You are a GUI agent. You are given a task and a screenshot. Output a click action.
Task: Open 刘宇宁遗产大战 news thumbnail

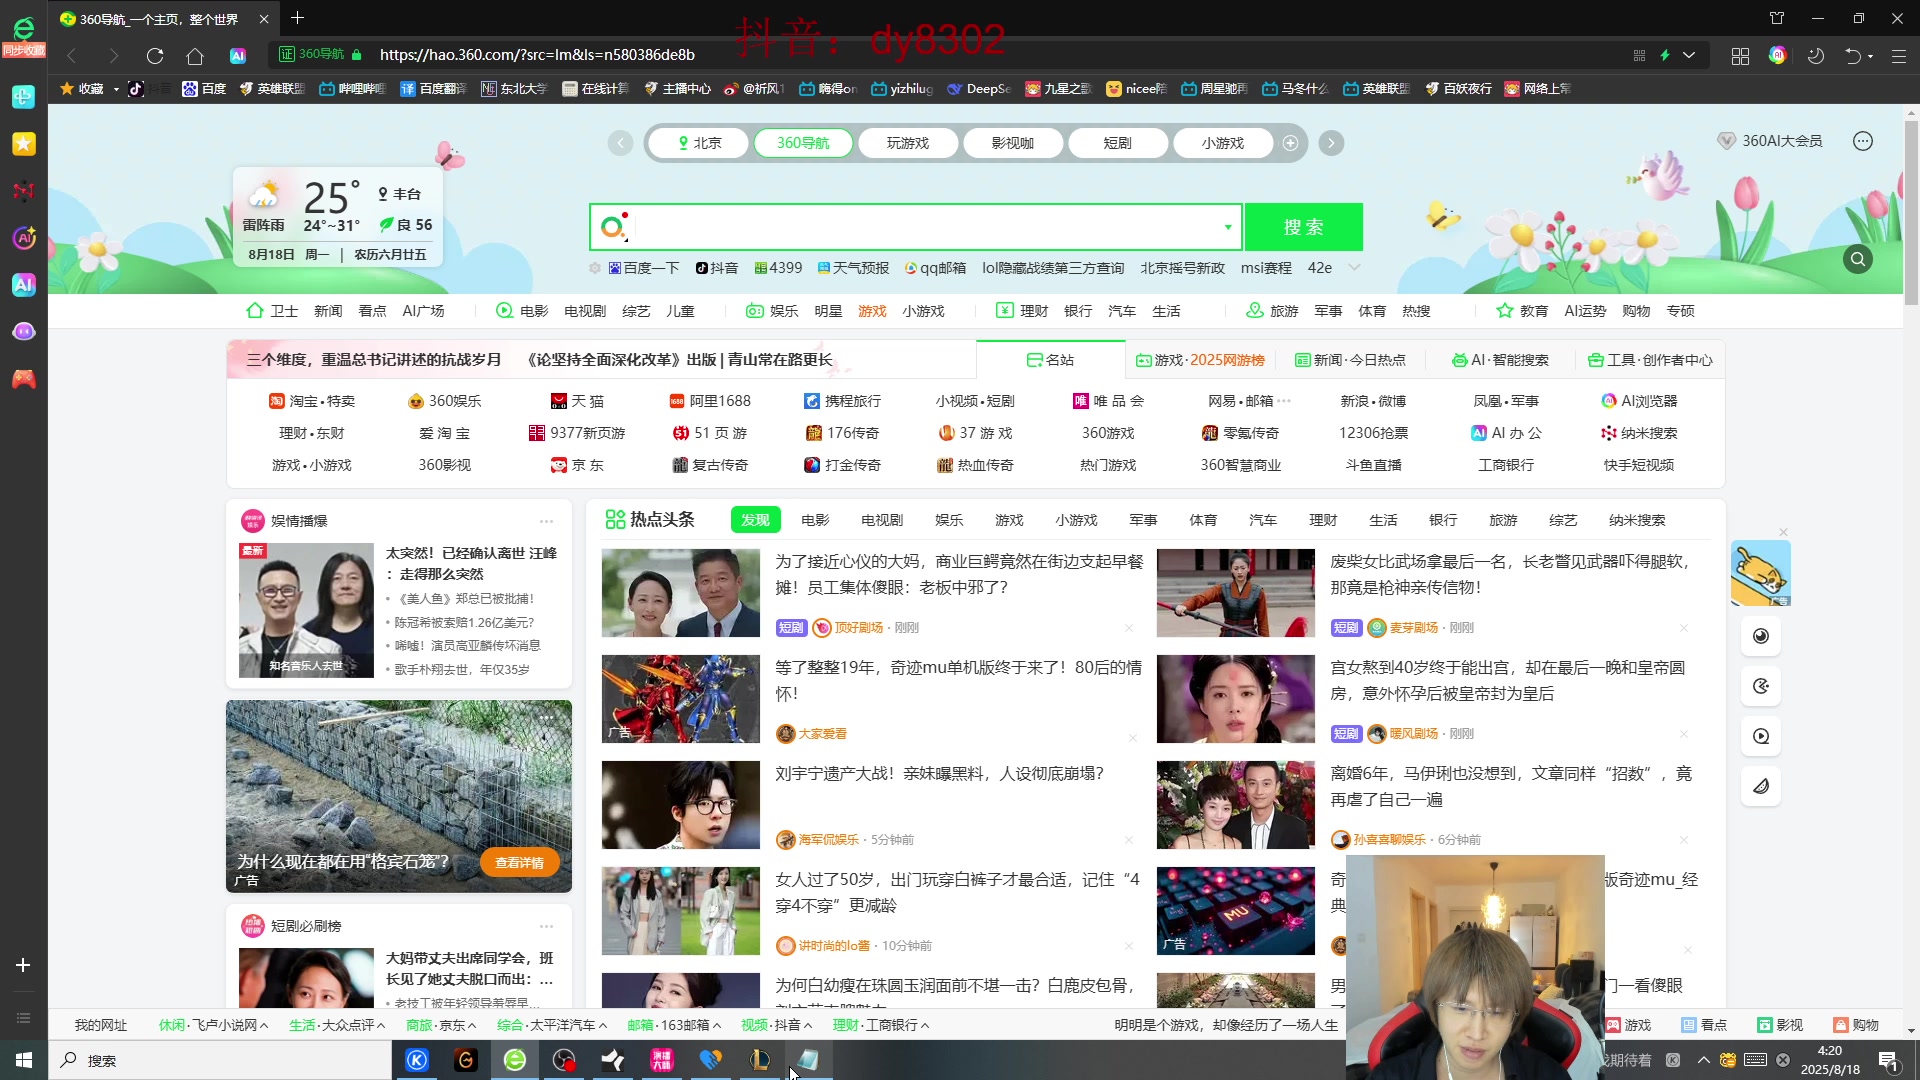(681, 805)
